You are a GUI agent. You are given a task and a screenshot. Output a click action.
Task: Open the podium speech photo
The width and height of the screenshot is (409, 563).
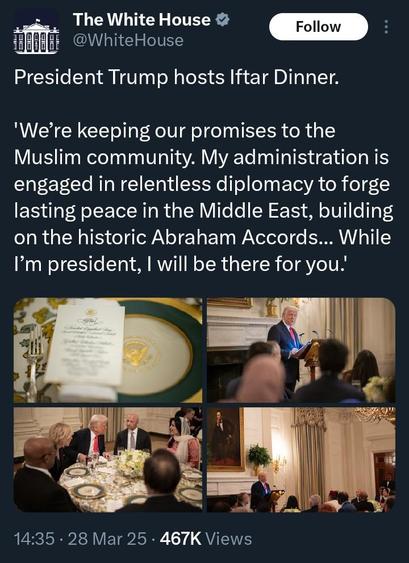tap(301, 350)
